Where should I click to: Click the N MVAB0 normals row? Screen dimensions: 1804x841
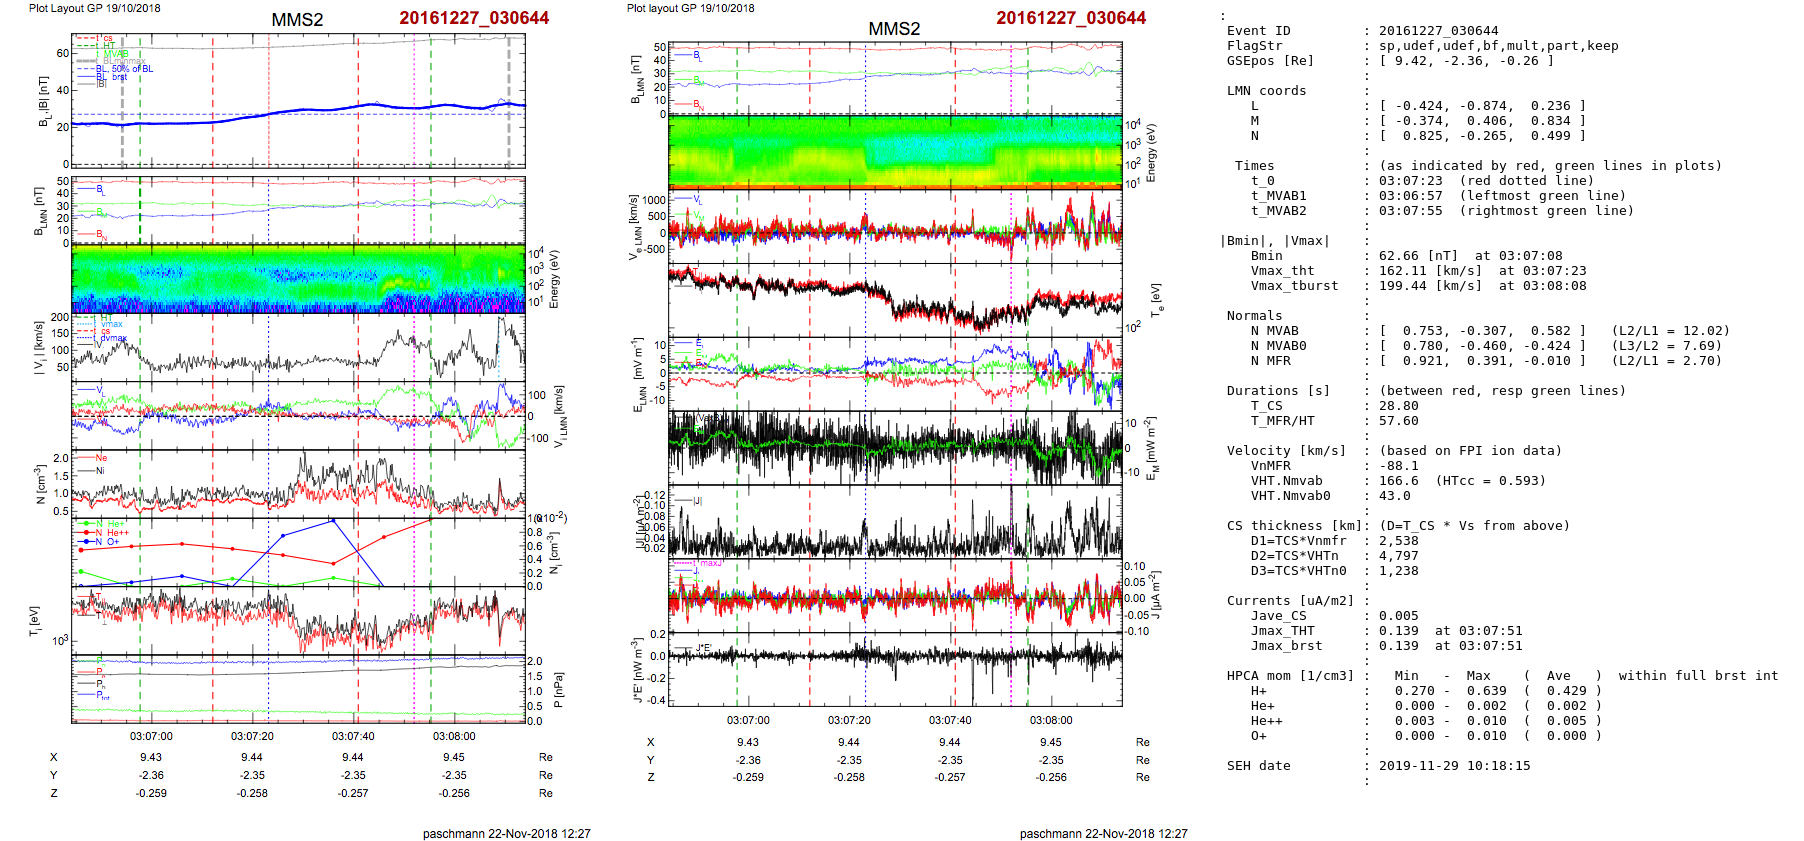(x=1278, y=346)
